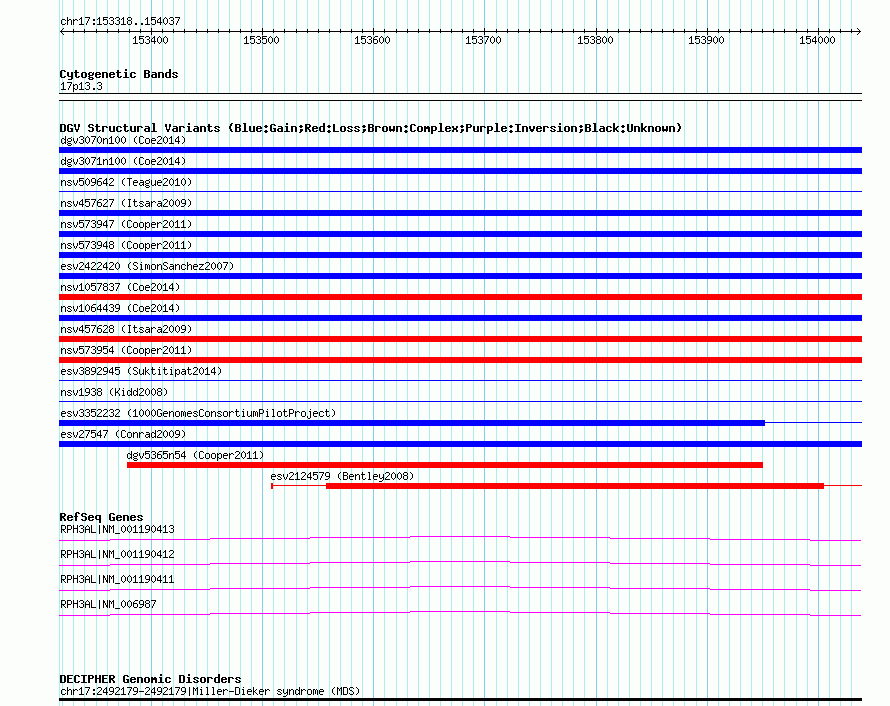
Task: Click the ruler's right arrow end
Action: [859, 31]
